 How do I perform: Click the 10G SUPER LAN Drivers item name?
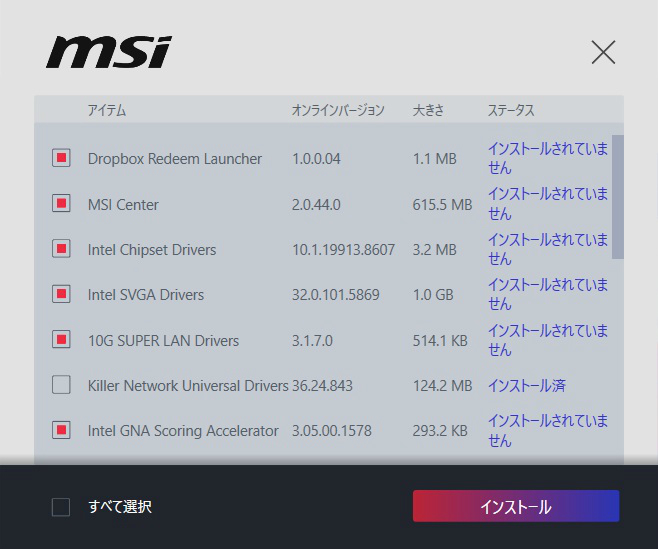point(163,340)
